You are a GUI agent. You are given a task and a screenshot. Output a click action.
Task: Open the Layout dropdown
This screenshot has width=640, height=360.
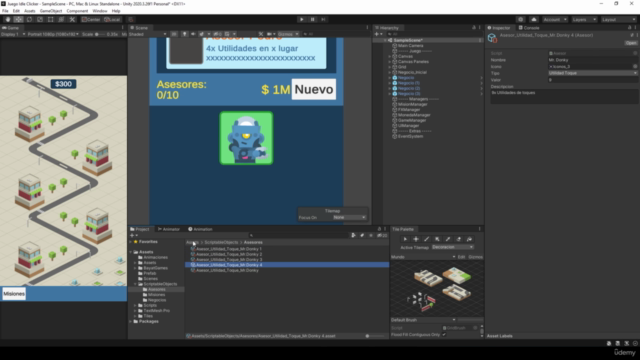tap(618, 20)
